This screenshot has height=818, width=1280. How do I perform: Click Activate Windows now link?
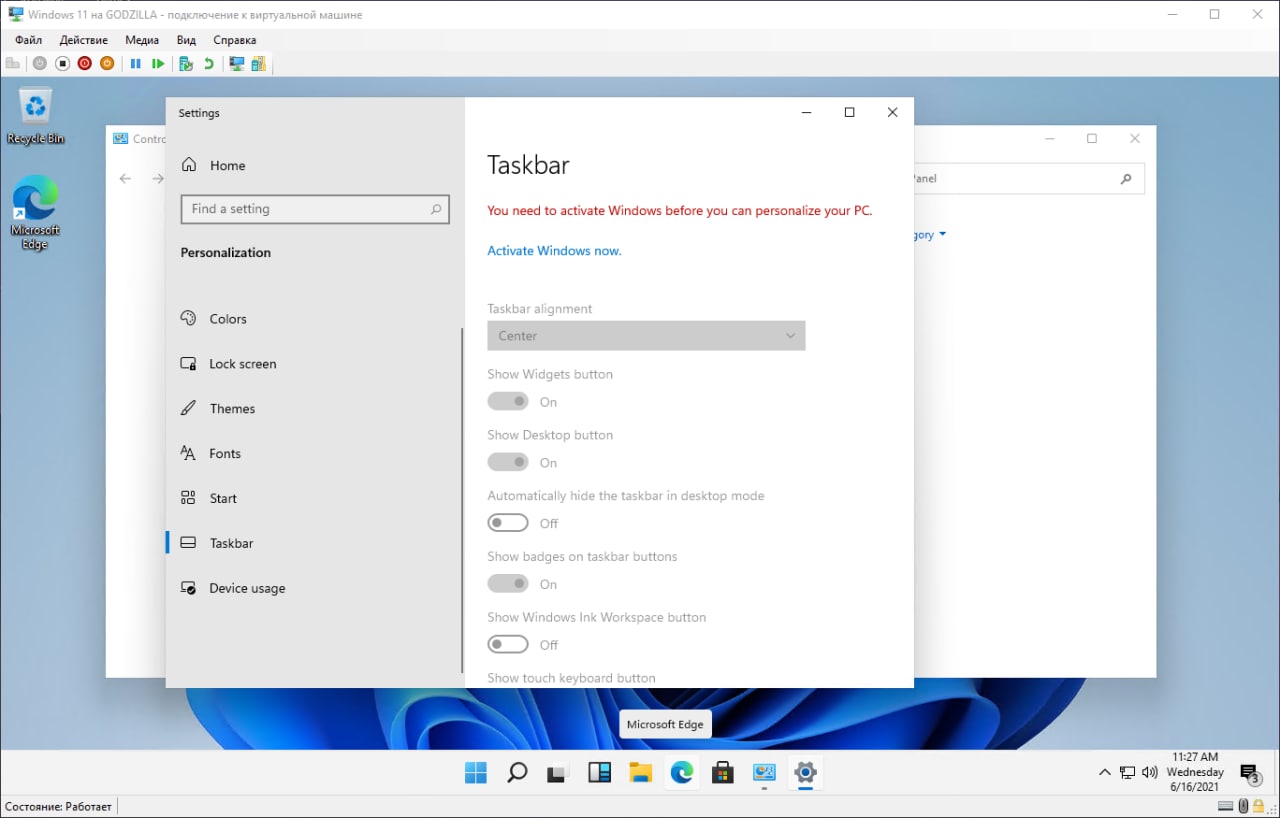[554, 251]
